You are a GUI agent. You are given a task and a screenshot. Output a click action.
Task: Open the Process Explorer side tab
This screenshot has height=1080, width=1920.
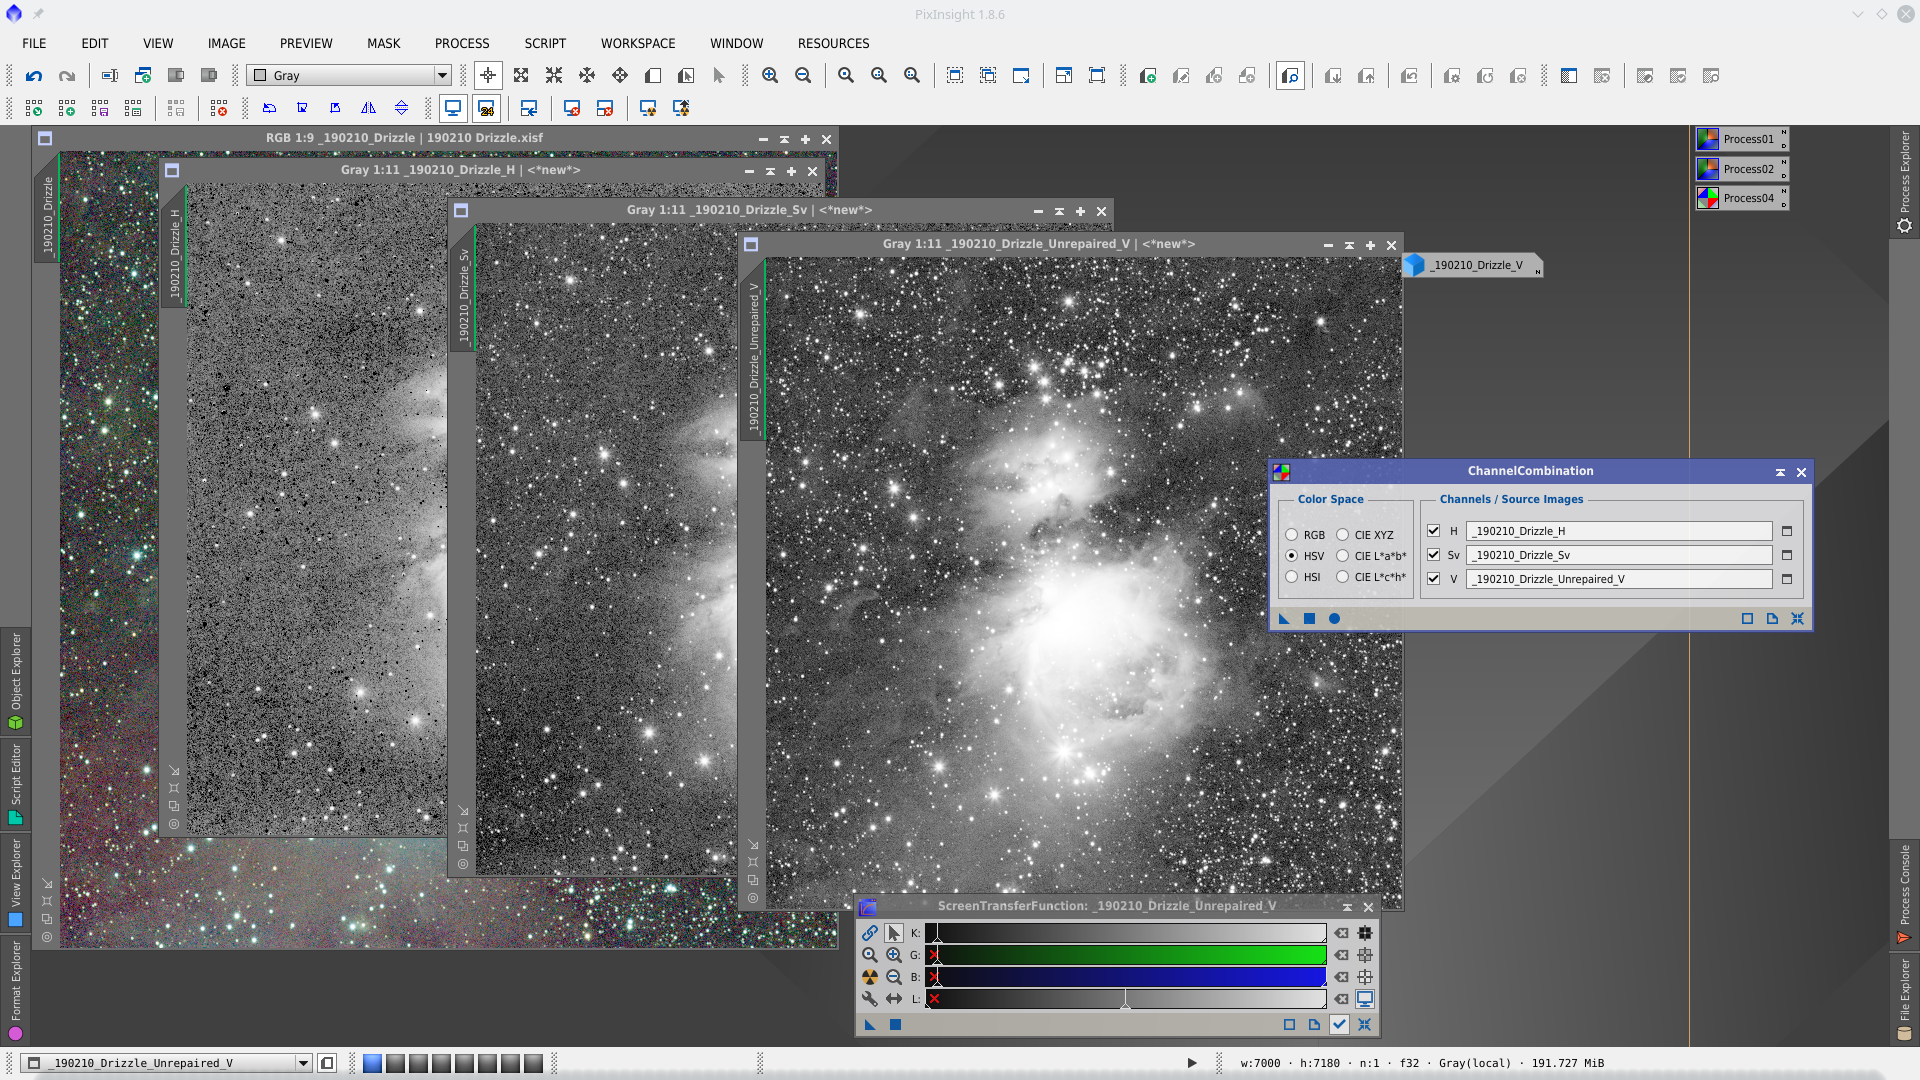1904,180
